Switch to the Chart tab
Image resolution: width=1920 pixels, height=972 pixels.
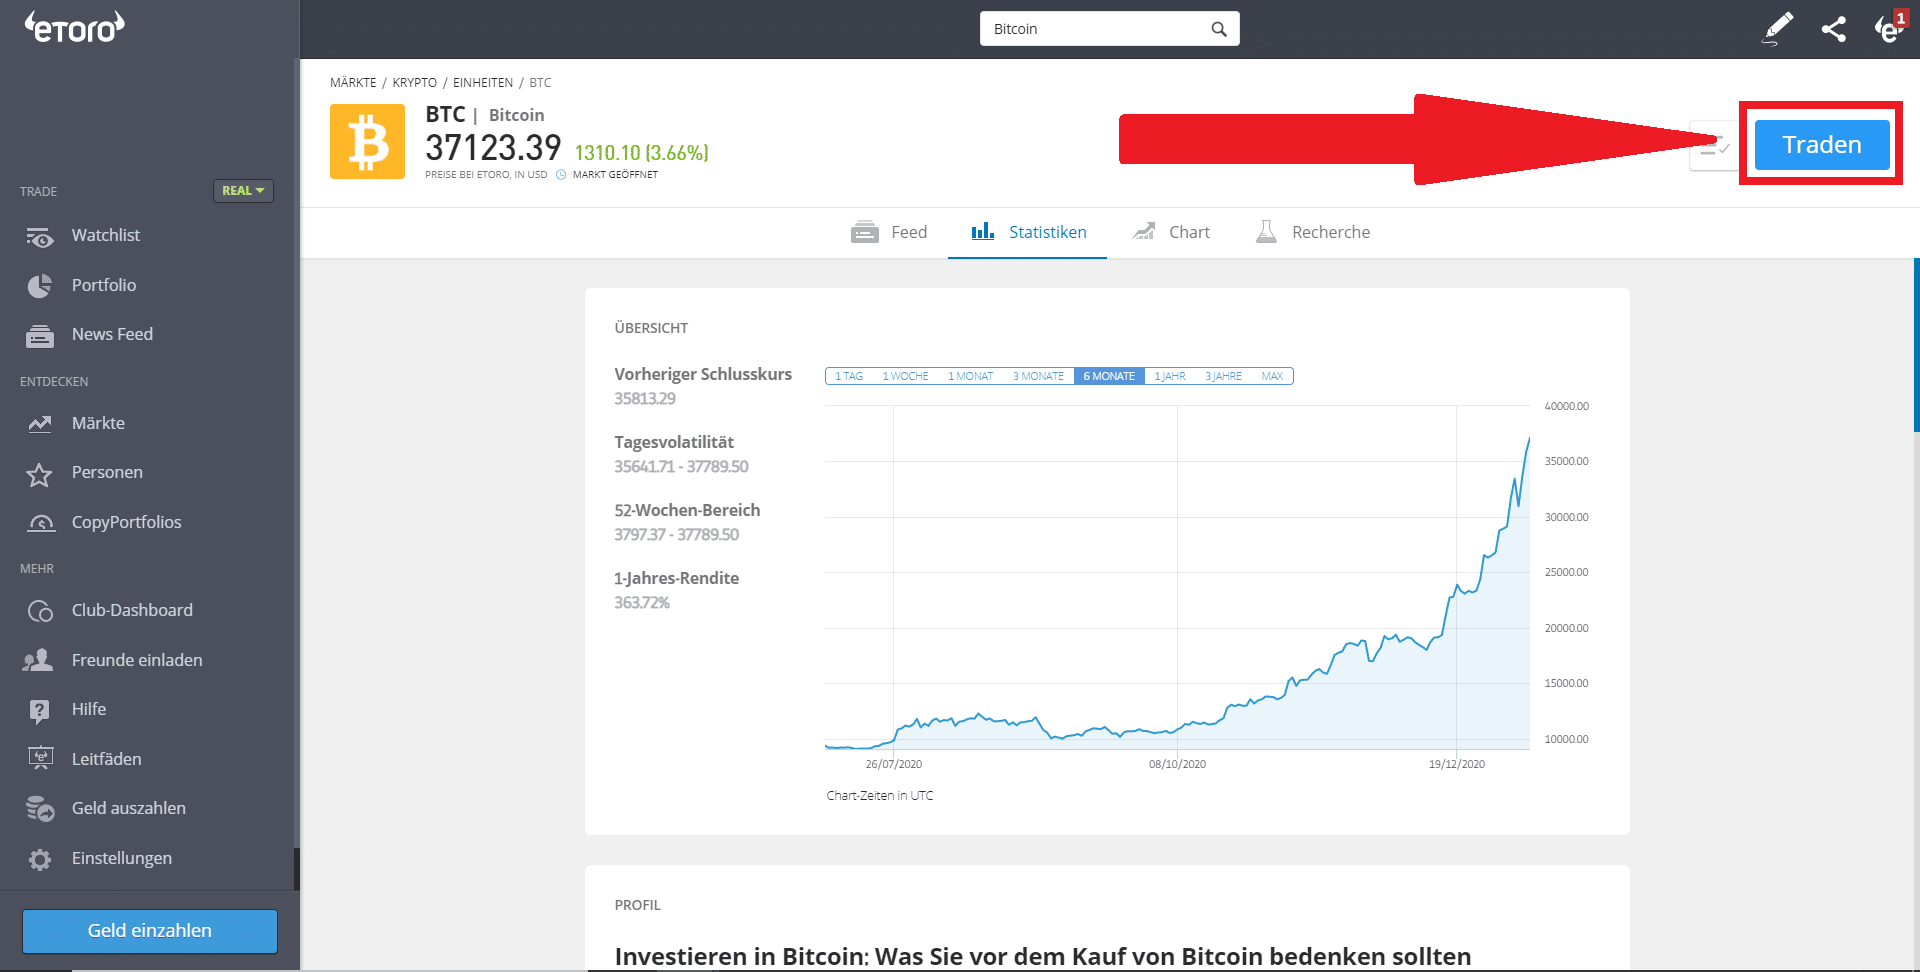[1171, 232]
